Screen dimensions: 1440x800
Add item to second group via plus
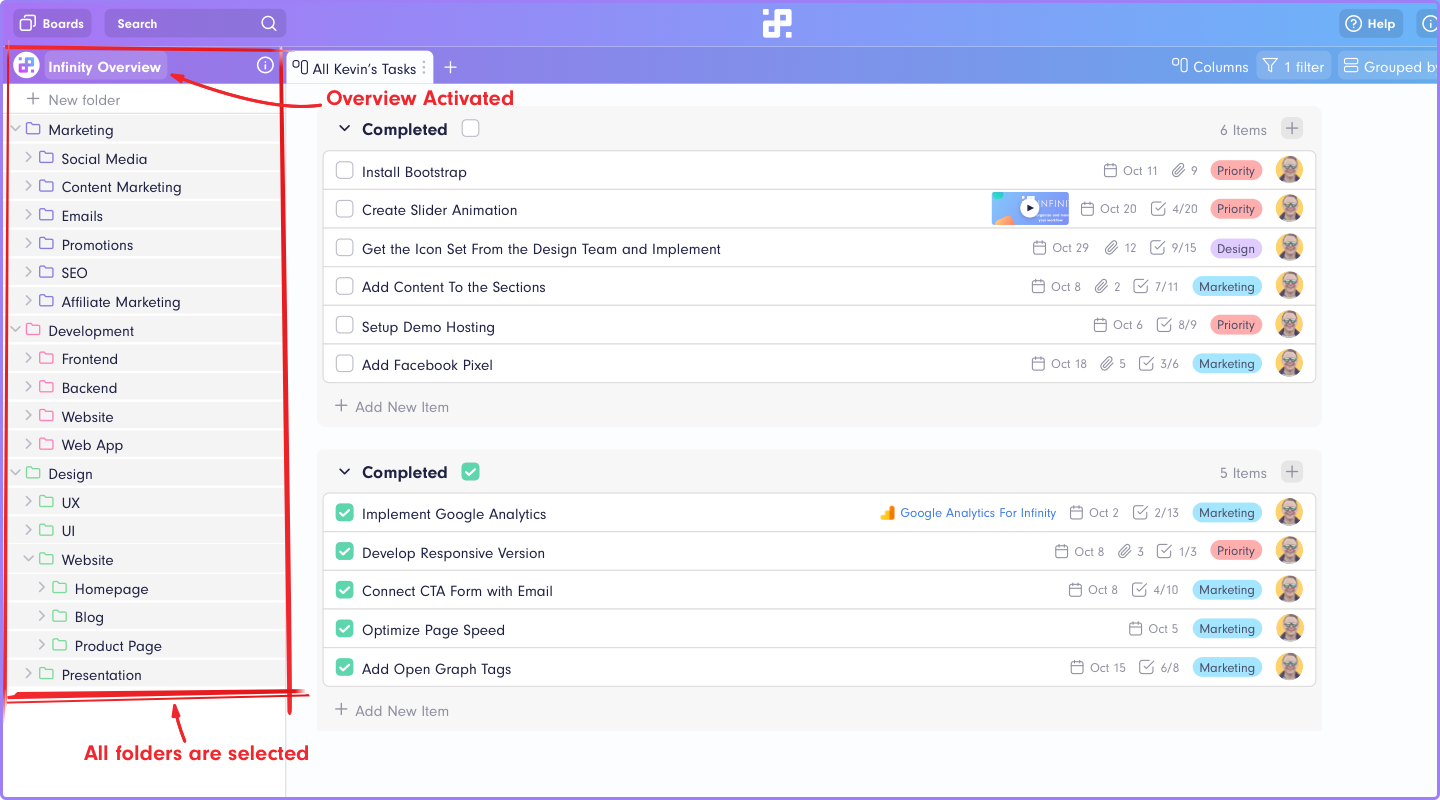tap(1292, 471)
